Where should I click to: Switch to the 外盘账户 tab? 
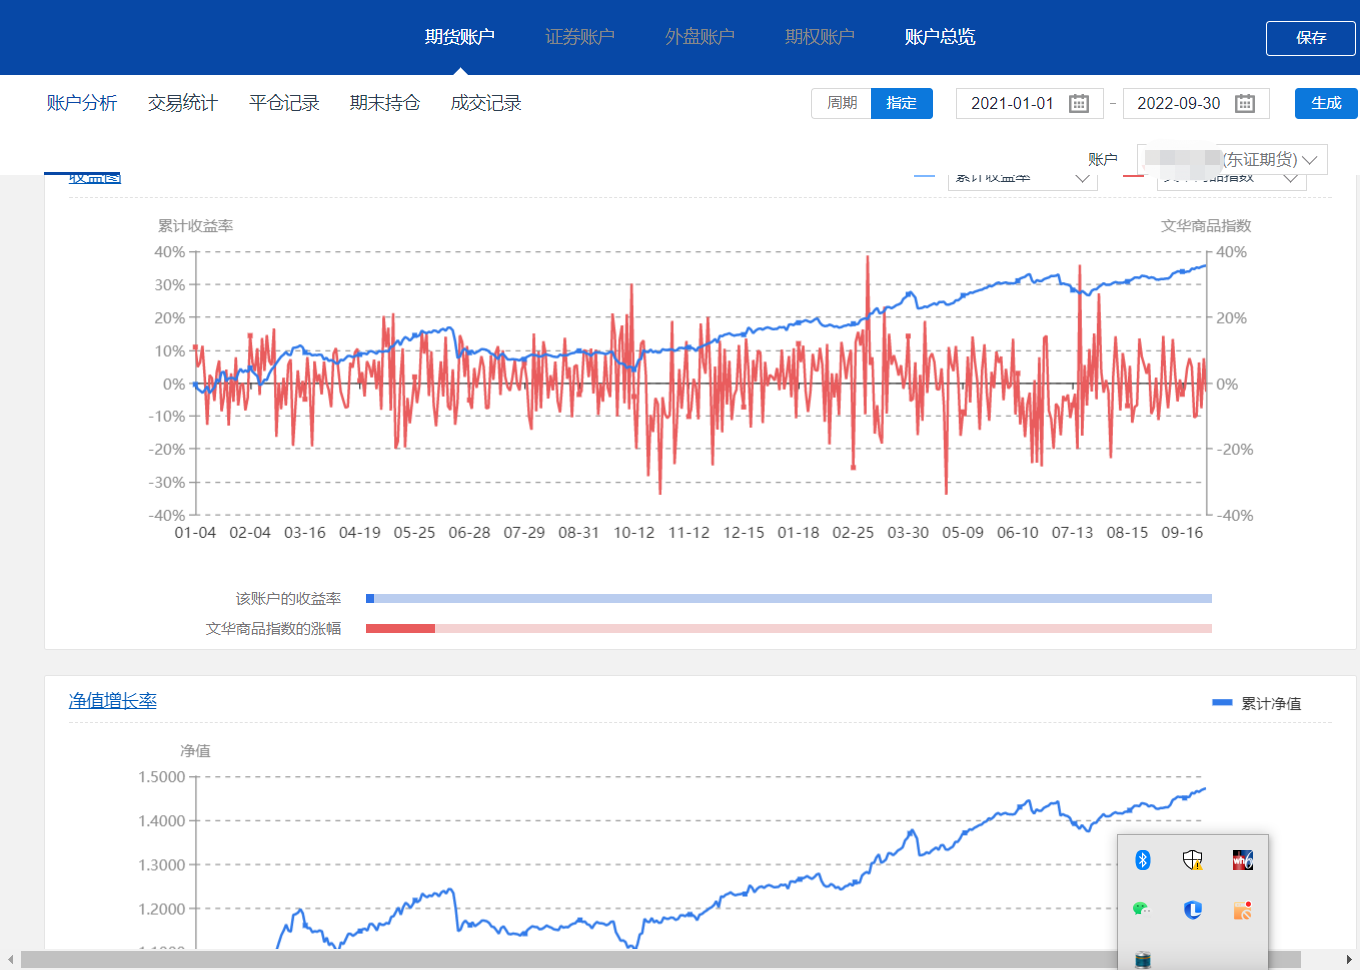point(700,37)
